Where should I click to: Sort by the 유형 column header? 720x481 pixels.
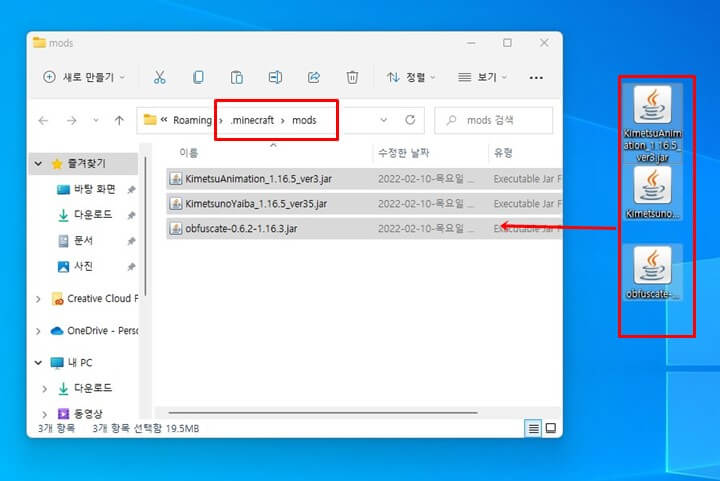pos(503,153)
